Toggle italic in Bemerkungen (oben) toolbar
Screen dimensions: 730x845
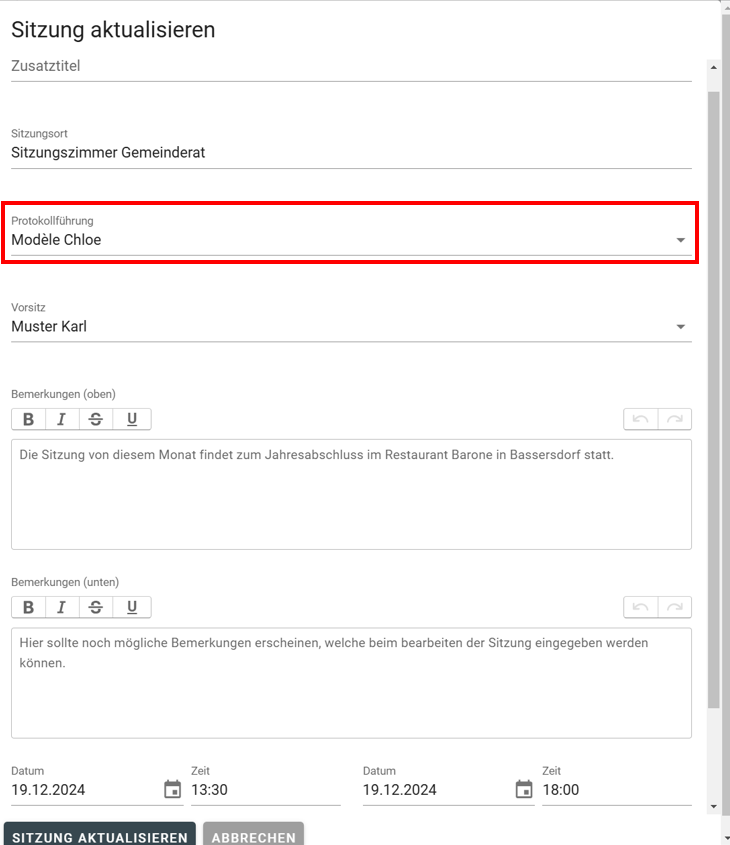pyautogui.click(x=62, y=419)
